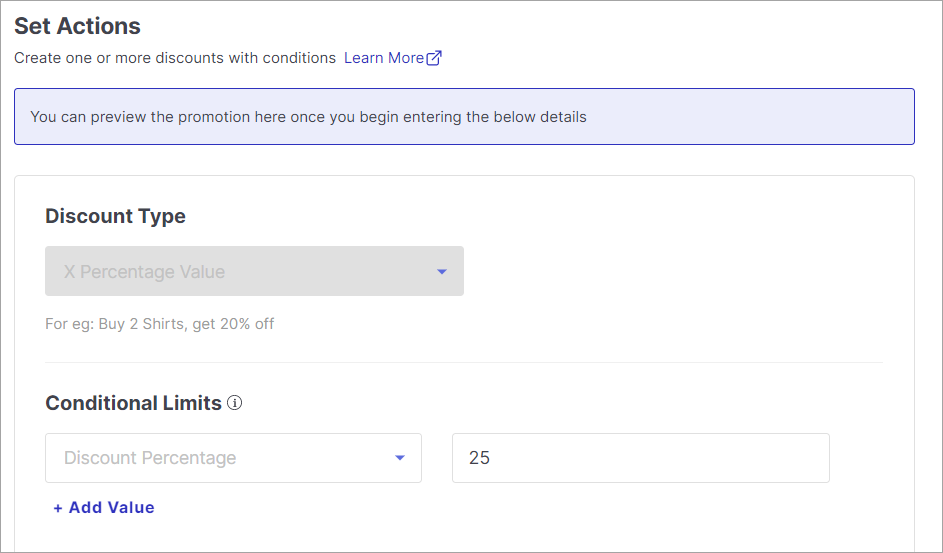Click the info icon next to Conditional Limits
This screenshot has width=943, height=553.
pyautogui.click(x=235, y=403)
